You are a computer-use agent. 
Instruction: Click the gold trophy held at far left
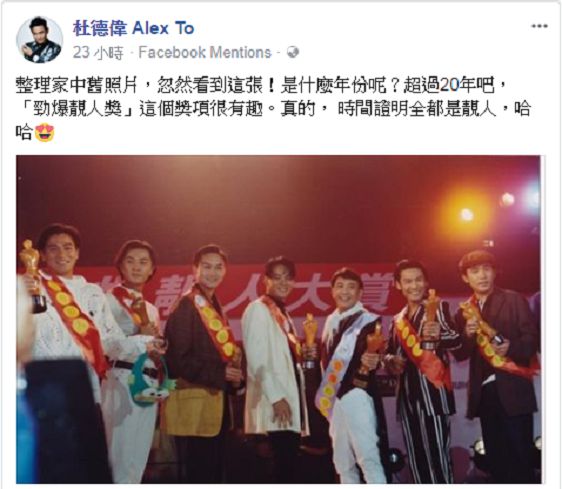[32, 274]
